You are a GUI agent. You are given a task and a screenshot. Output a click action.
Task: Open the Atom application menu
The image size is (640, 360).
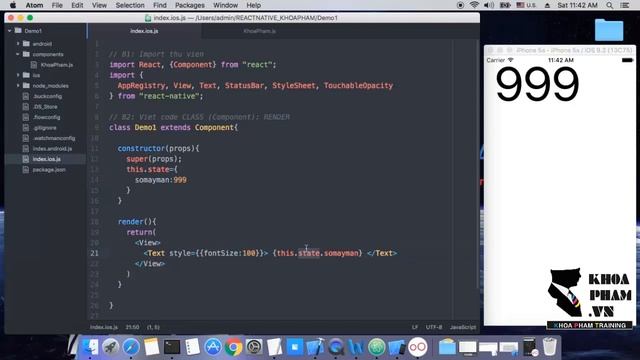pyautogui.click(x=34, y=5)
